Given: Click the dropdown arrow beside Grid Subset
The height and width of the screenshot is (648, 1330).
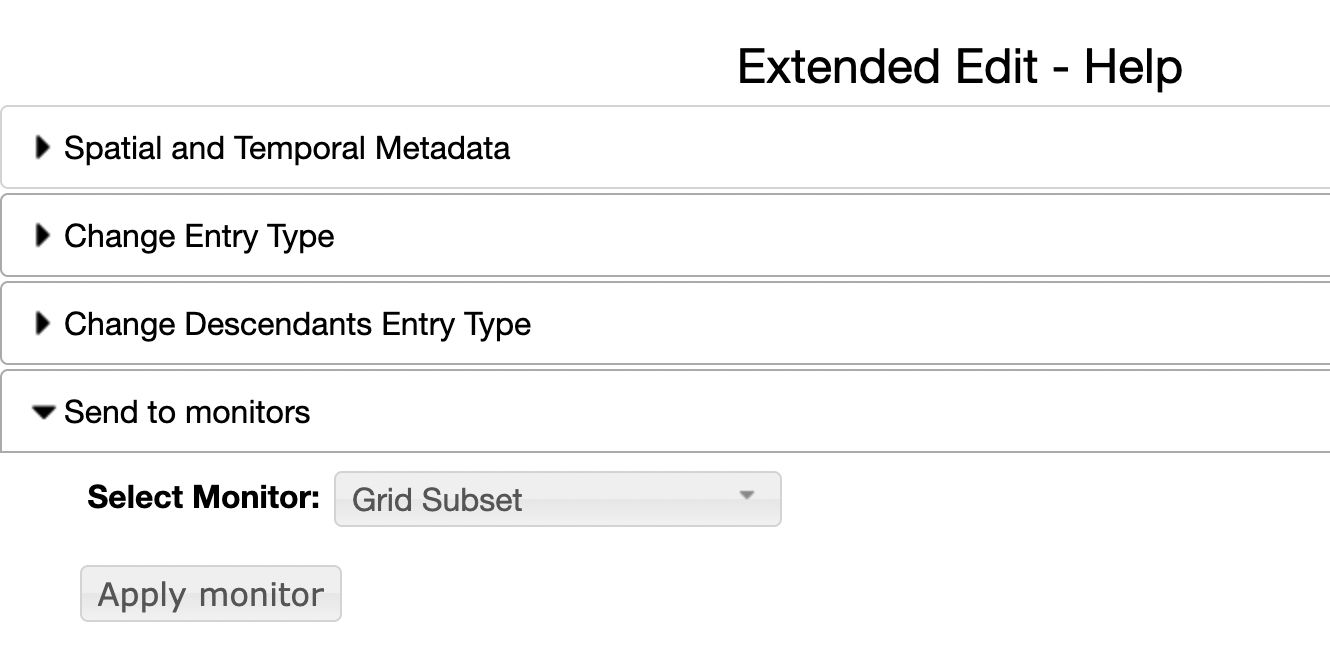Looking at the screenshot, I should tap(746, 496).
